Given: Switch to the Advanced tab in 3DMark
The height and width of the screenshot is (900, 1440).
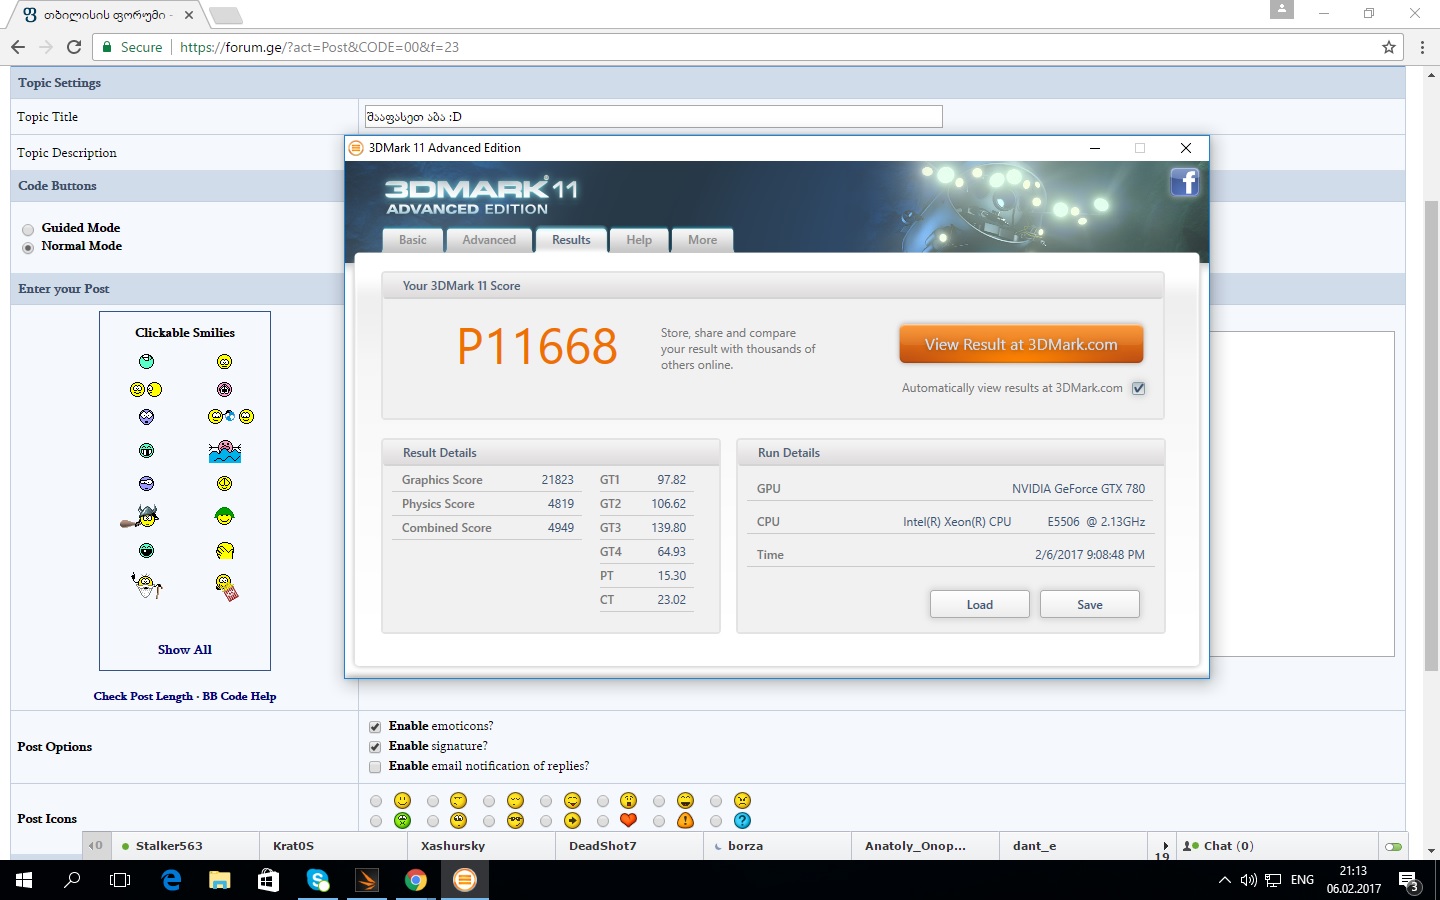Looking at the screenshot, I should click(489, 240).
